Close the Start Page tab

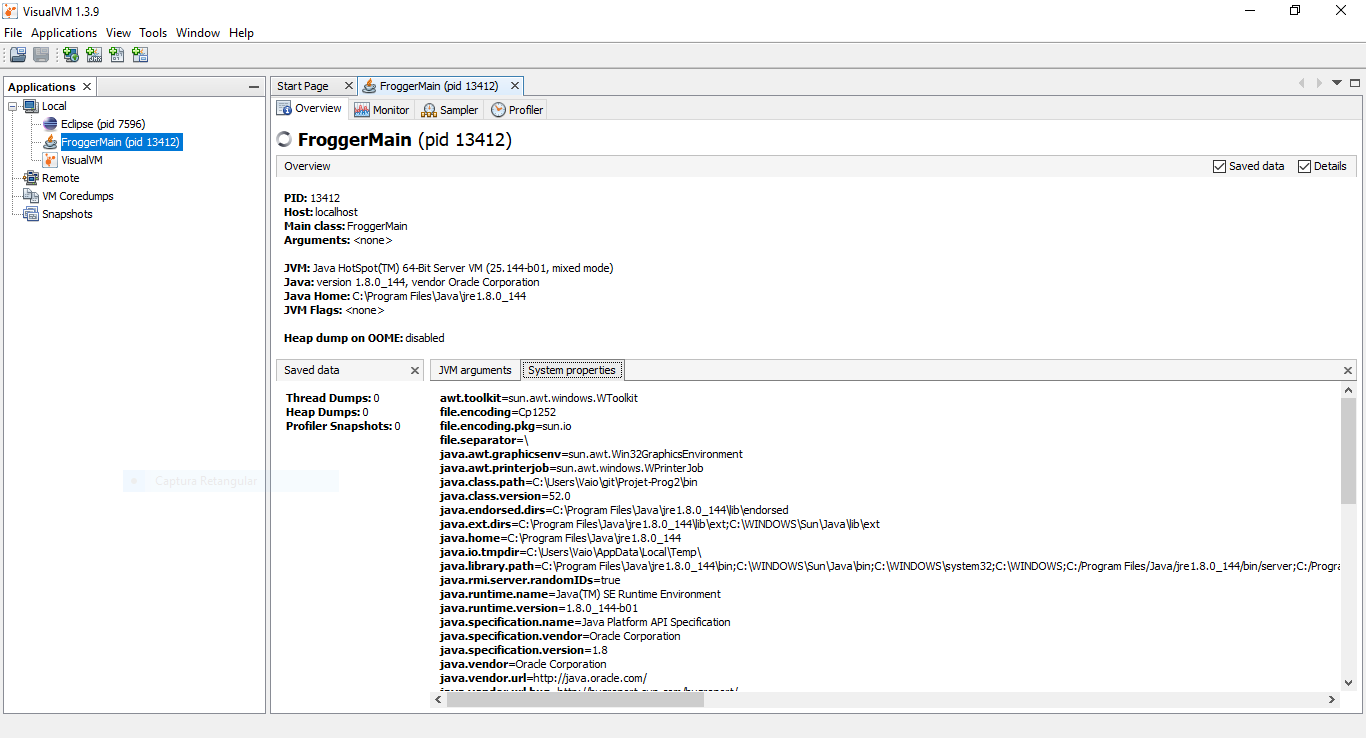click(348, 86)
